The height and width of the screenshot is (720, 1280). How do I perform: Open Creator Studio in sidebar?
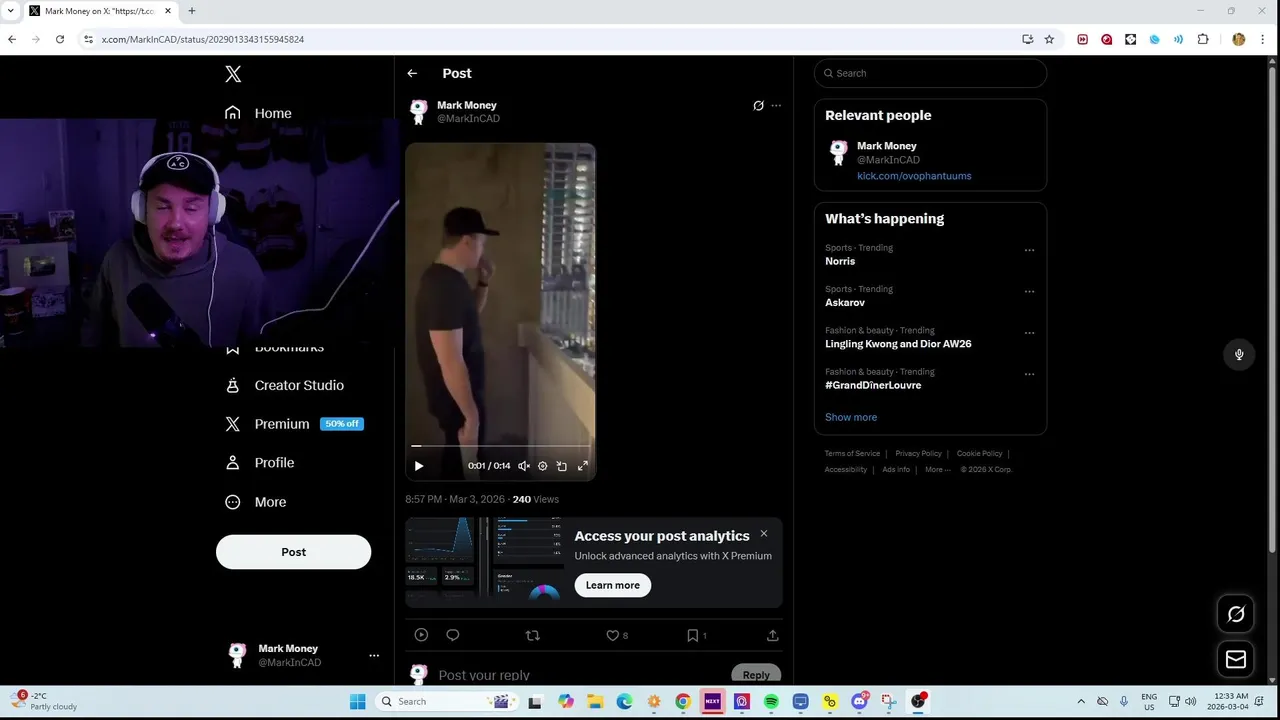(285, 385)
